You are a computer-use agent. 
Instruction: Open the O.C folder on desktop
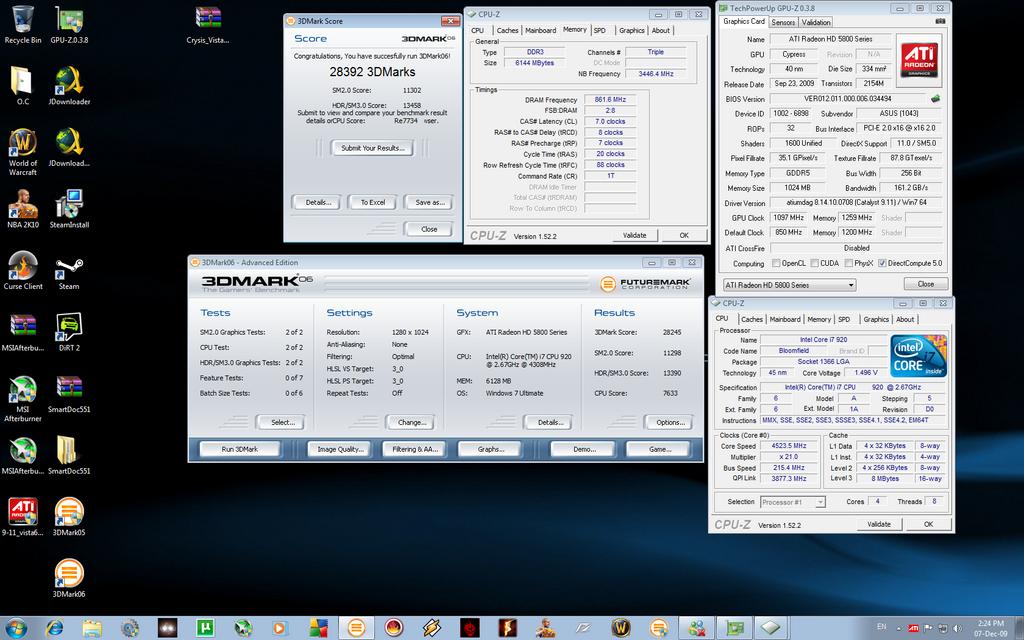coord(23,86)
